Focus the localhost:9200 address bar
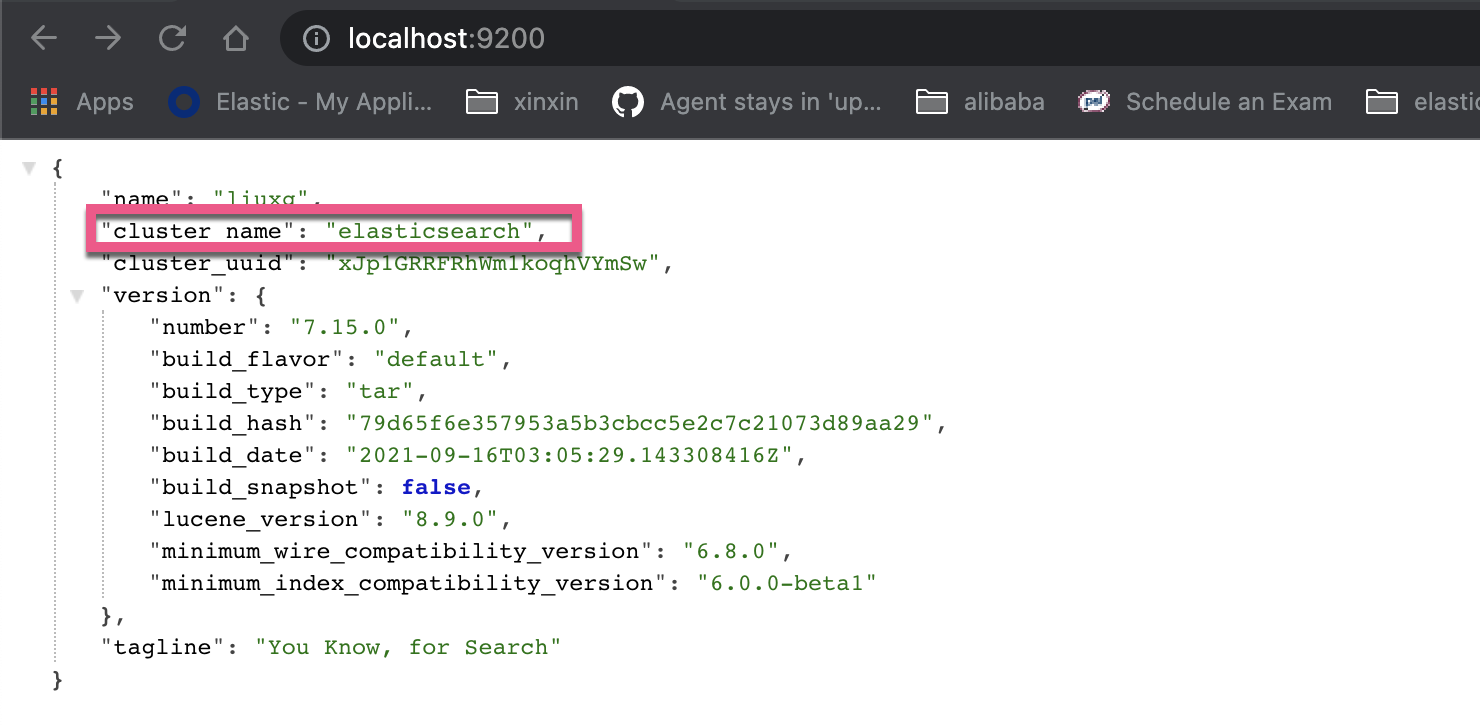Screen dimensions: 1480x726 (880, 39)
